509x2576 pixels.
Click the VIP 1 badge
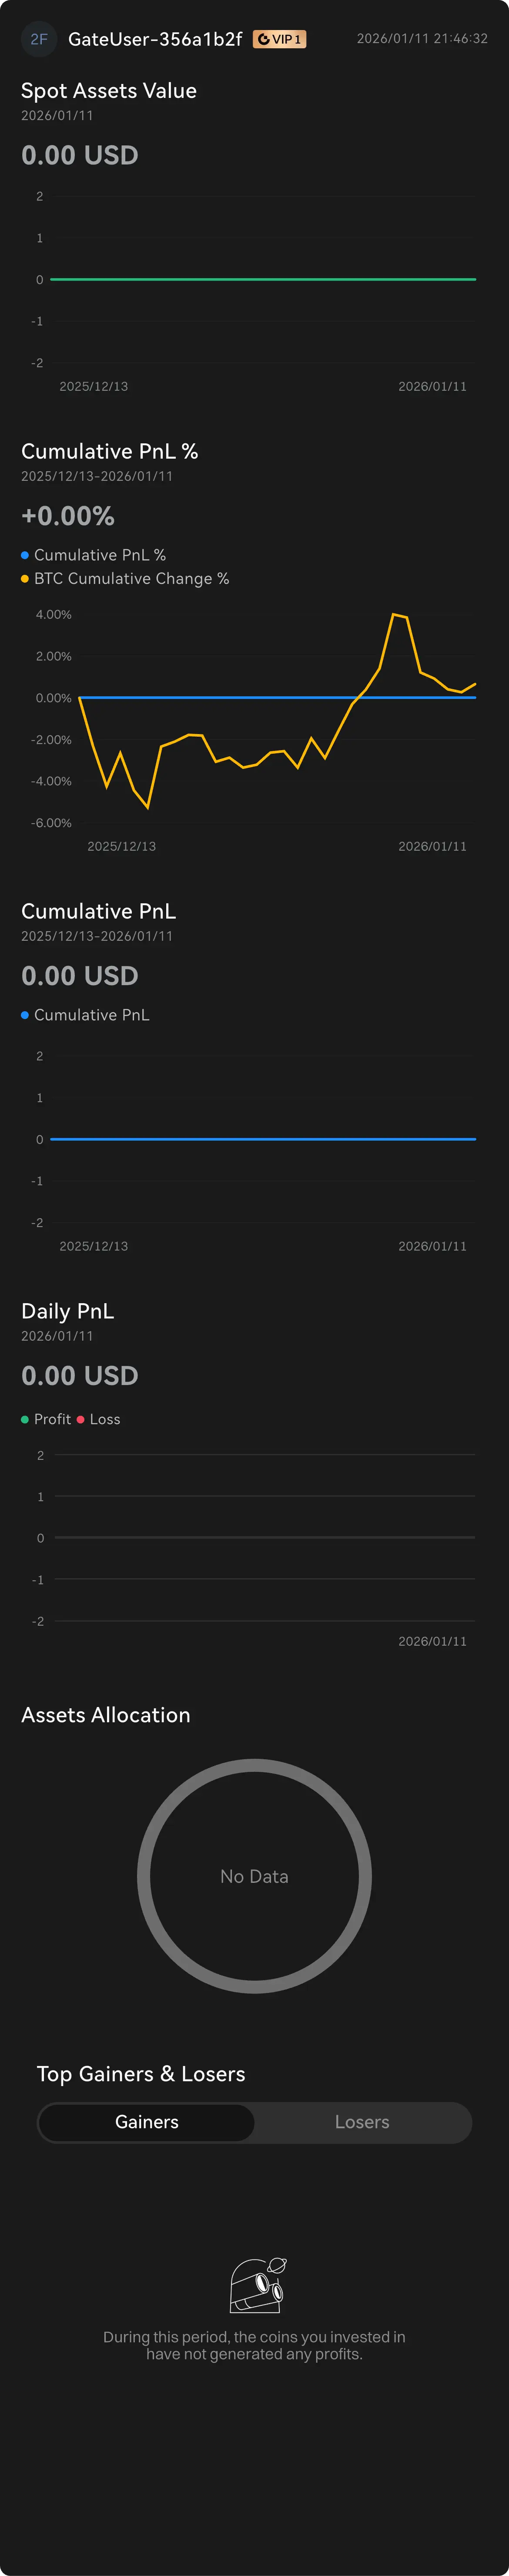pyautogui.click(x=279, y=39)
